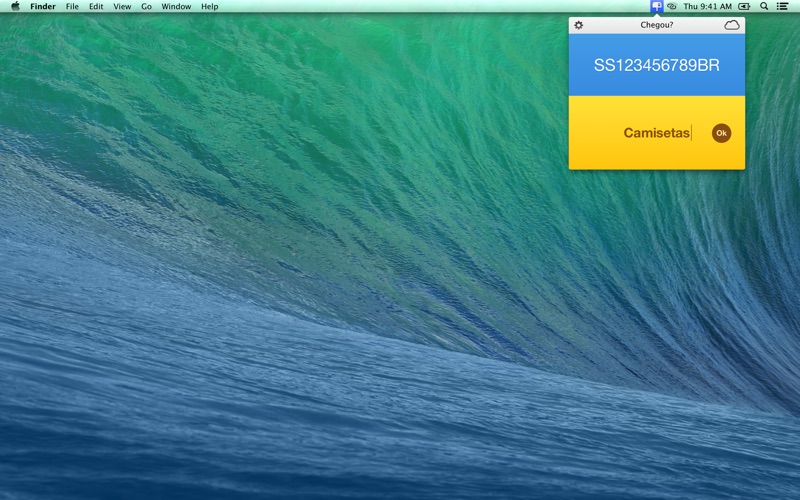Click the Thu 9:41 AM clock

[x=708, y=6]
